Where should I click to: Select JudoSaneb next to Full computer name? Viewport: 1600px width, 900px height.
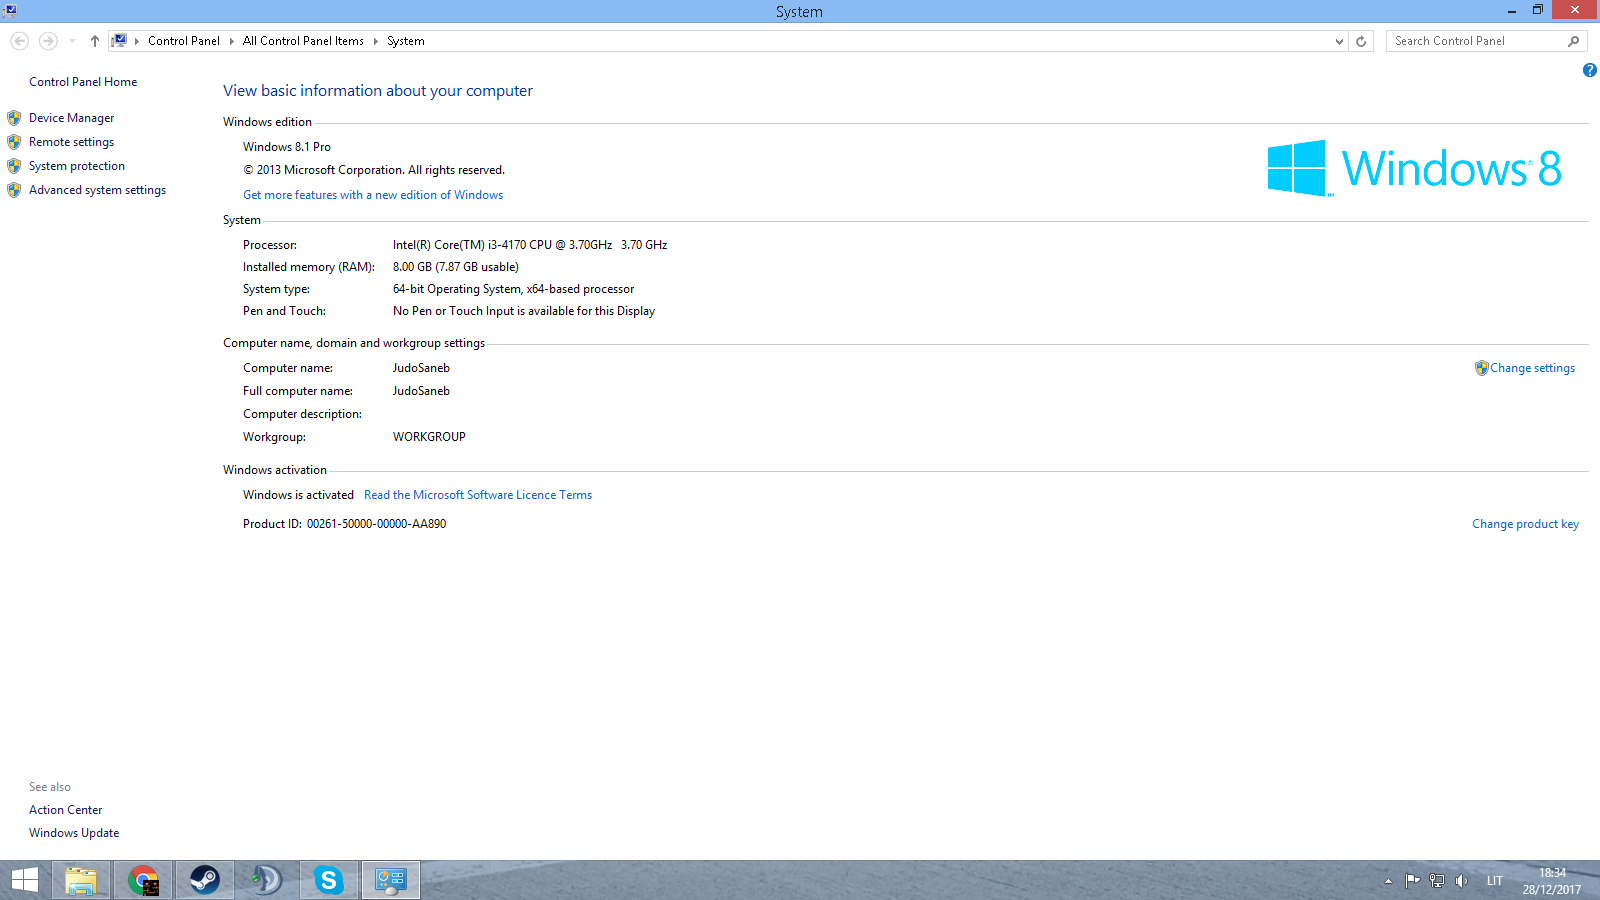point(421,391)
